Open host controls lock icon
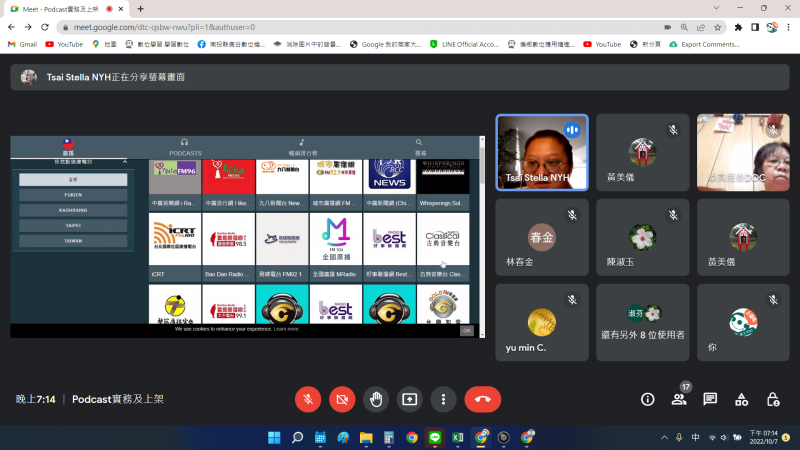 [772, 399]
